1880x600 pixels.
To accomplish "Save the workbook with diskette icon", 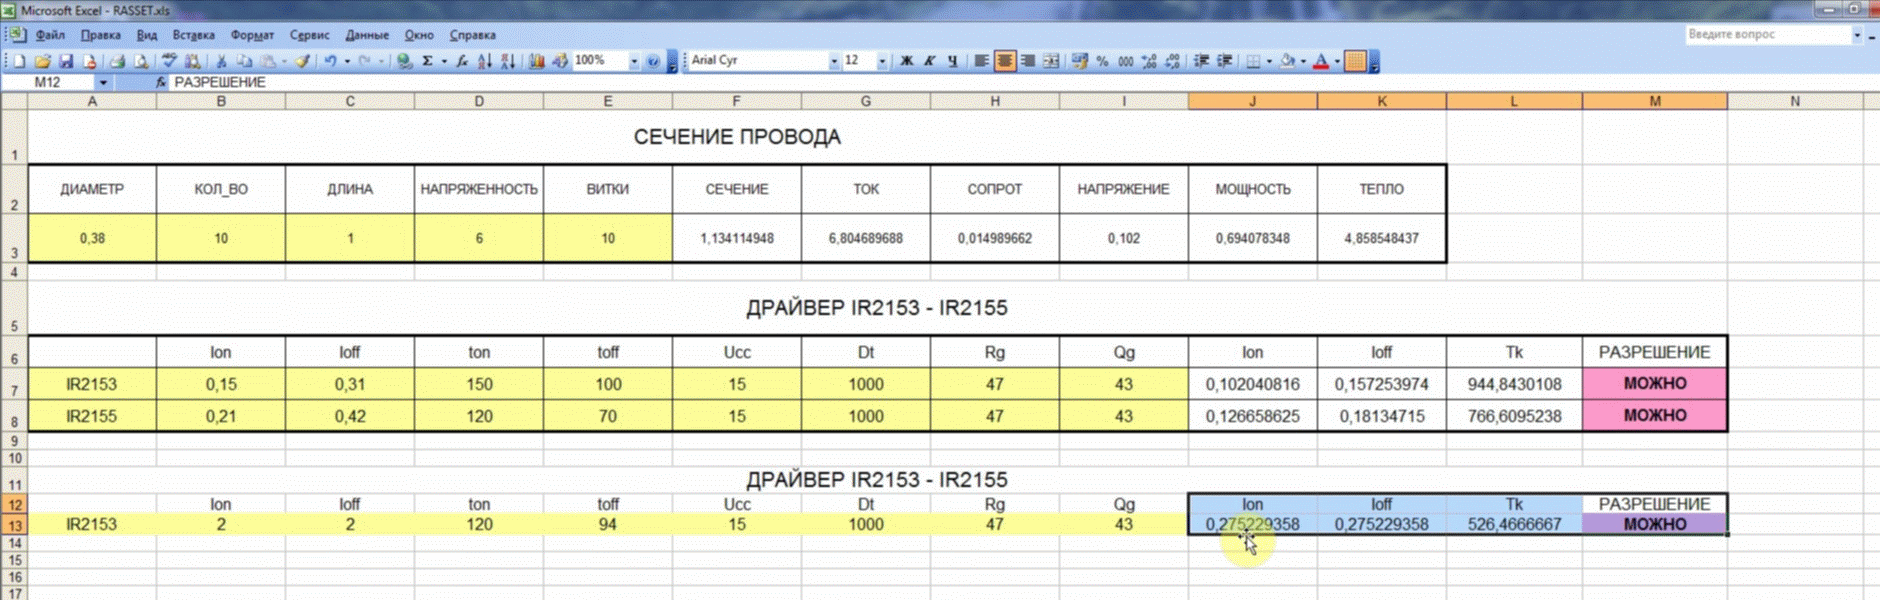I will tap(66, 61).
